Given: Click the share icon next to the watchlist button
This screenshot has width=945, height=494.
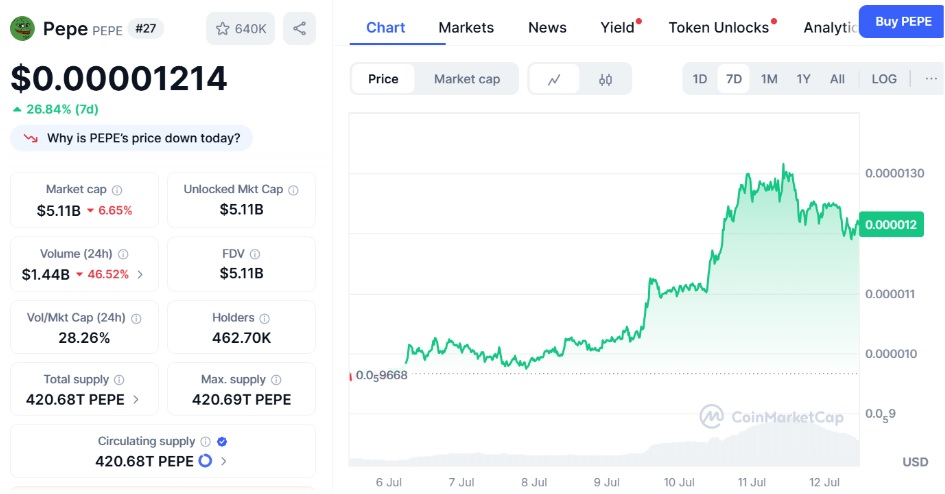Looking at the screenshot, I should 300,28.
